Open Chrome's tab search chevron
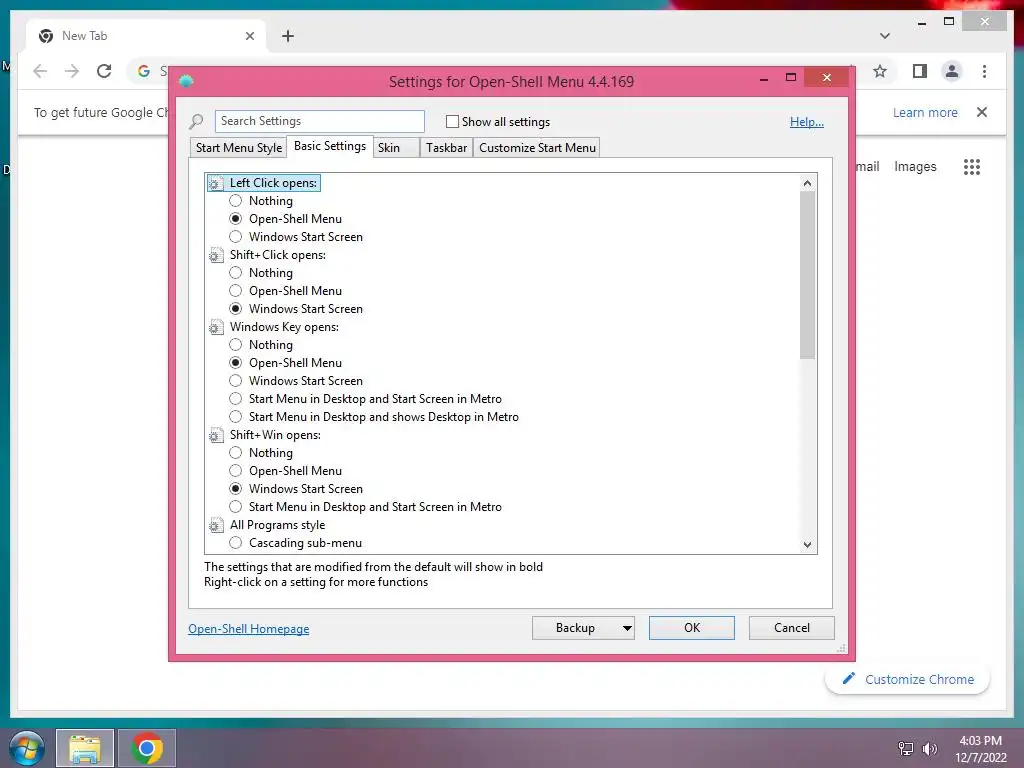The width and height of the screenshot is (1024, 768). 884,36
